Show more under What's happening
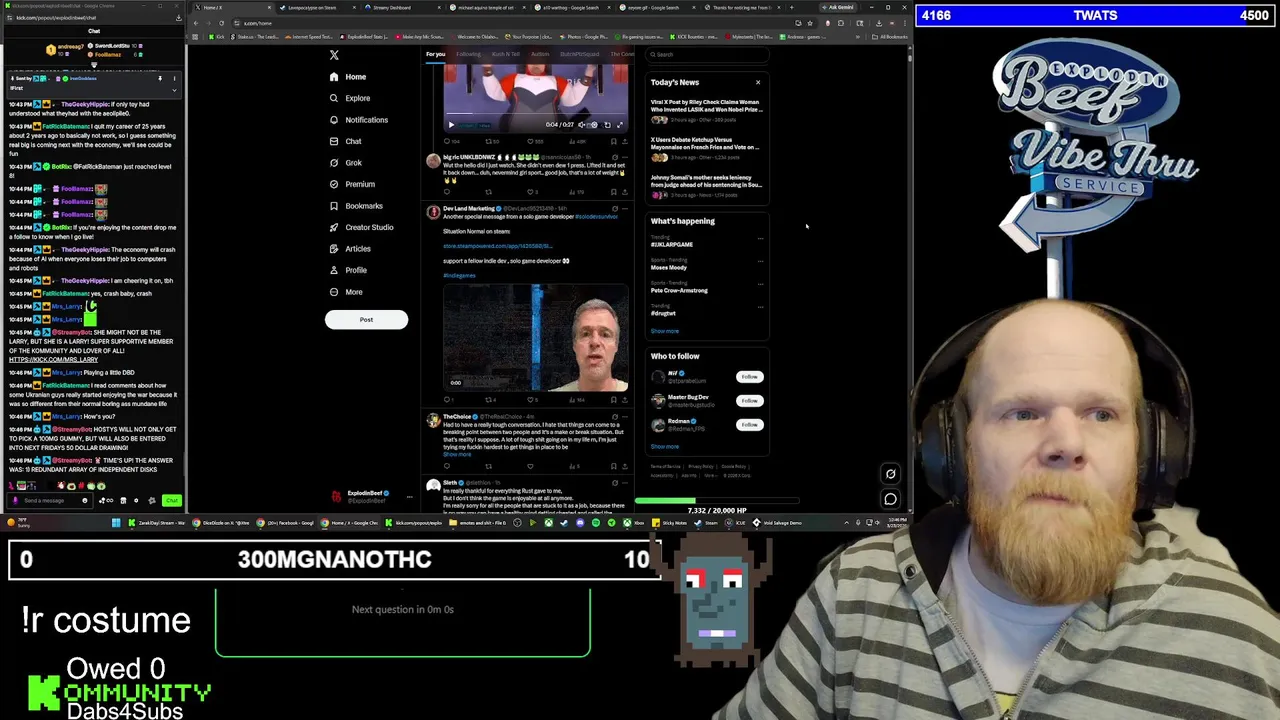 point(664,331)
